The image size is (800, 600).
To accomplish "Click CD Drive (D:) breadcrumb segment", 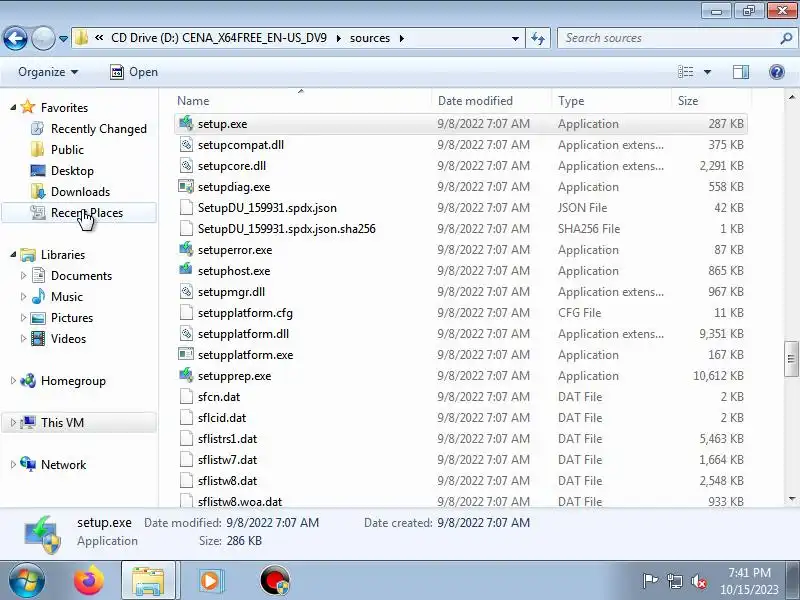I will point(219,38).
